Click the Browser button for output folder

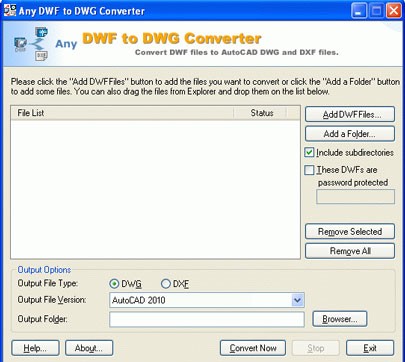[x=340, y=319]
